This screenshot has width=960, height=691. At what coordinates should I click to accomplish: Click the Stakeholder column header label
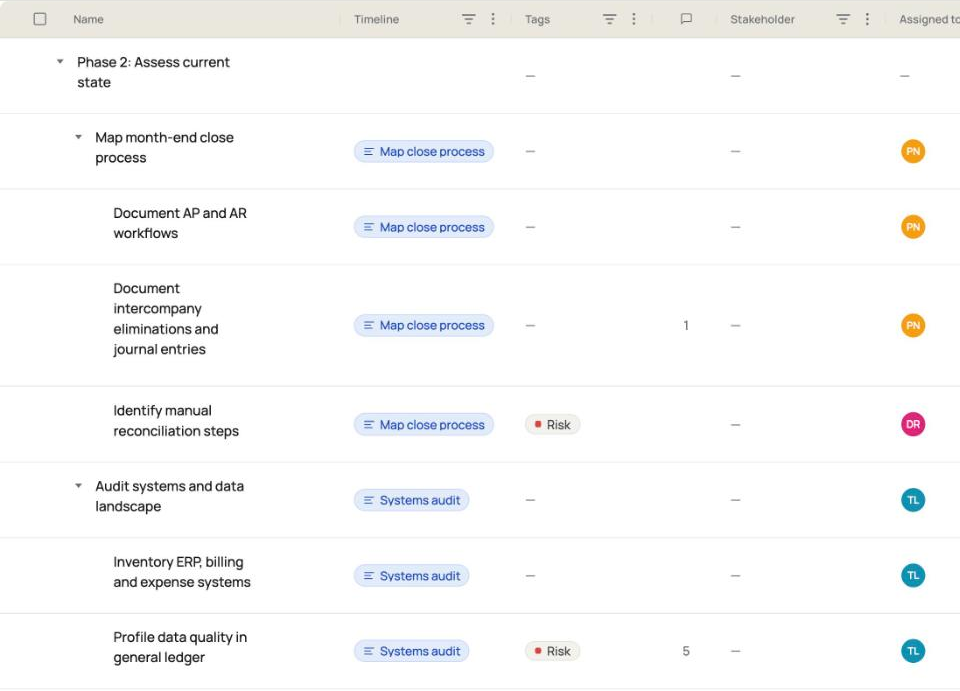tap(762, 19)
